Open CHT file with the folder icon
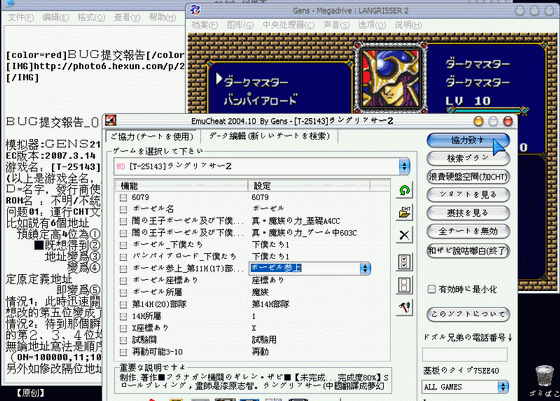Viewport: 560px width, 401px height. click(404, 213)
